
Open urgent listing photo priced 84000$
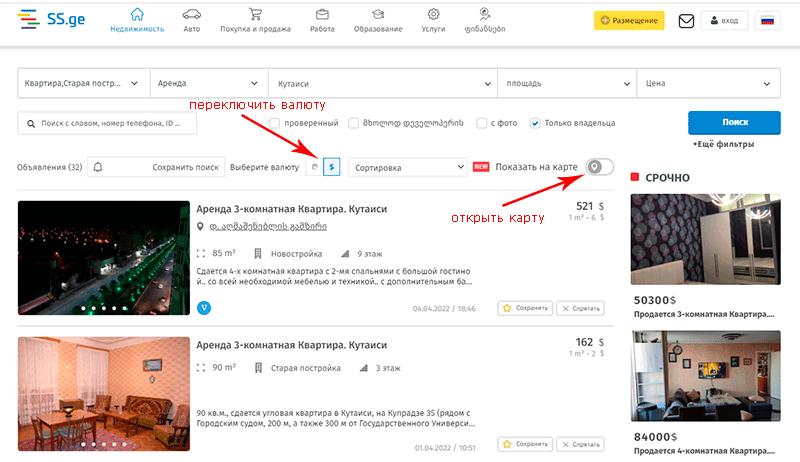706,376
